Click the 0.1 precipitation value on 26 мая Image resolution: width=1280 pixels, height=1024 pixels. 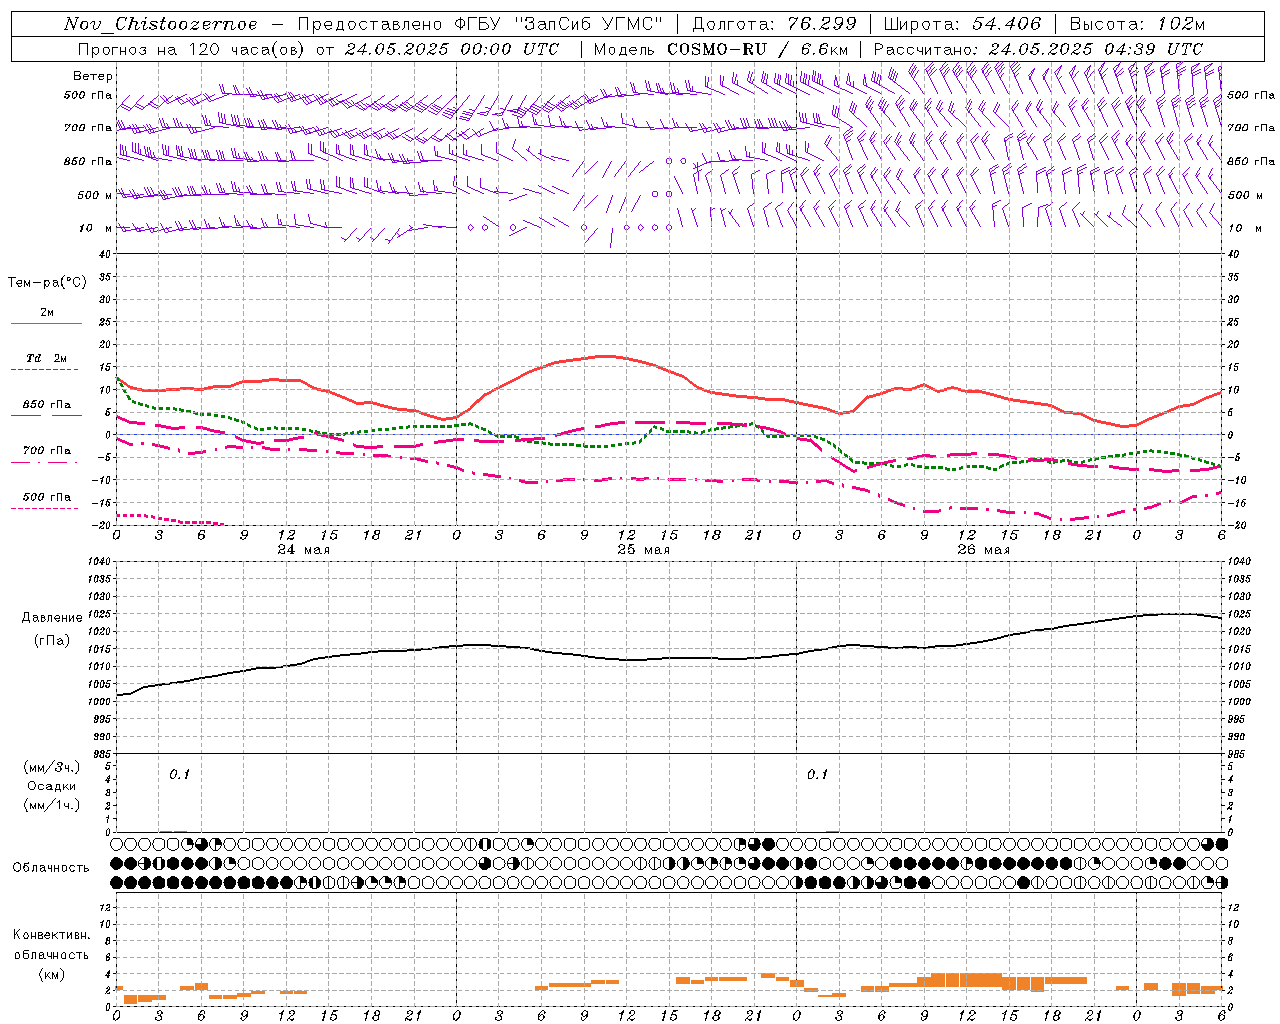pyautogui.click(x=818, y=775)
